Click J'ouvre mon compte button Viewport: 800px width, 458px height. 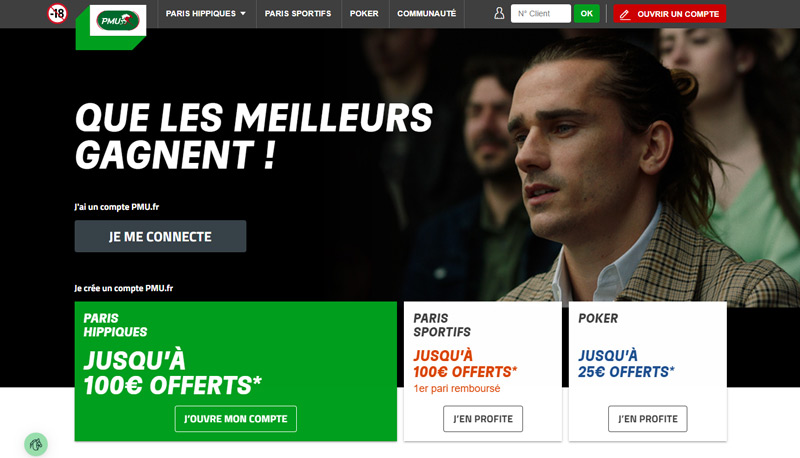click(236, 419)
